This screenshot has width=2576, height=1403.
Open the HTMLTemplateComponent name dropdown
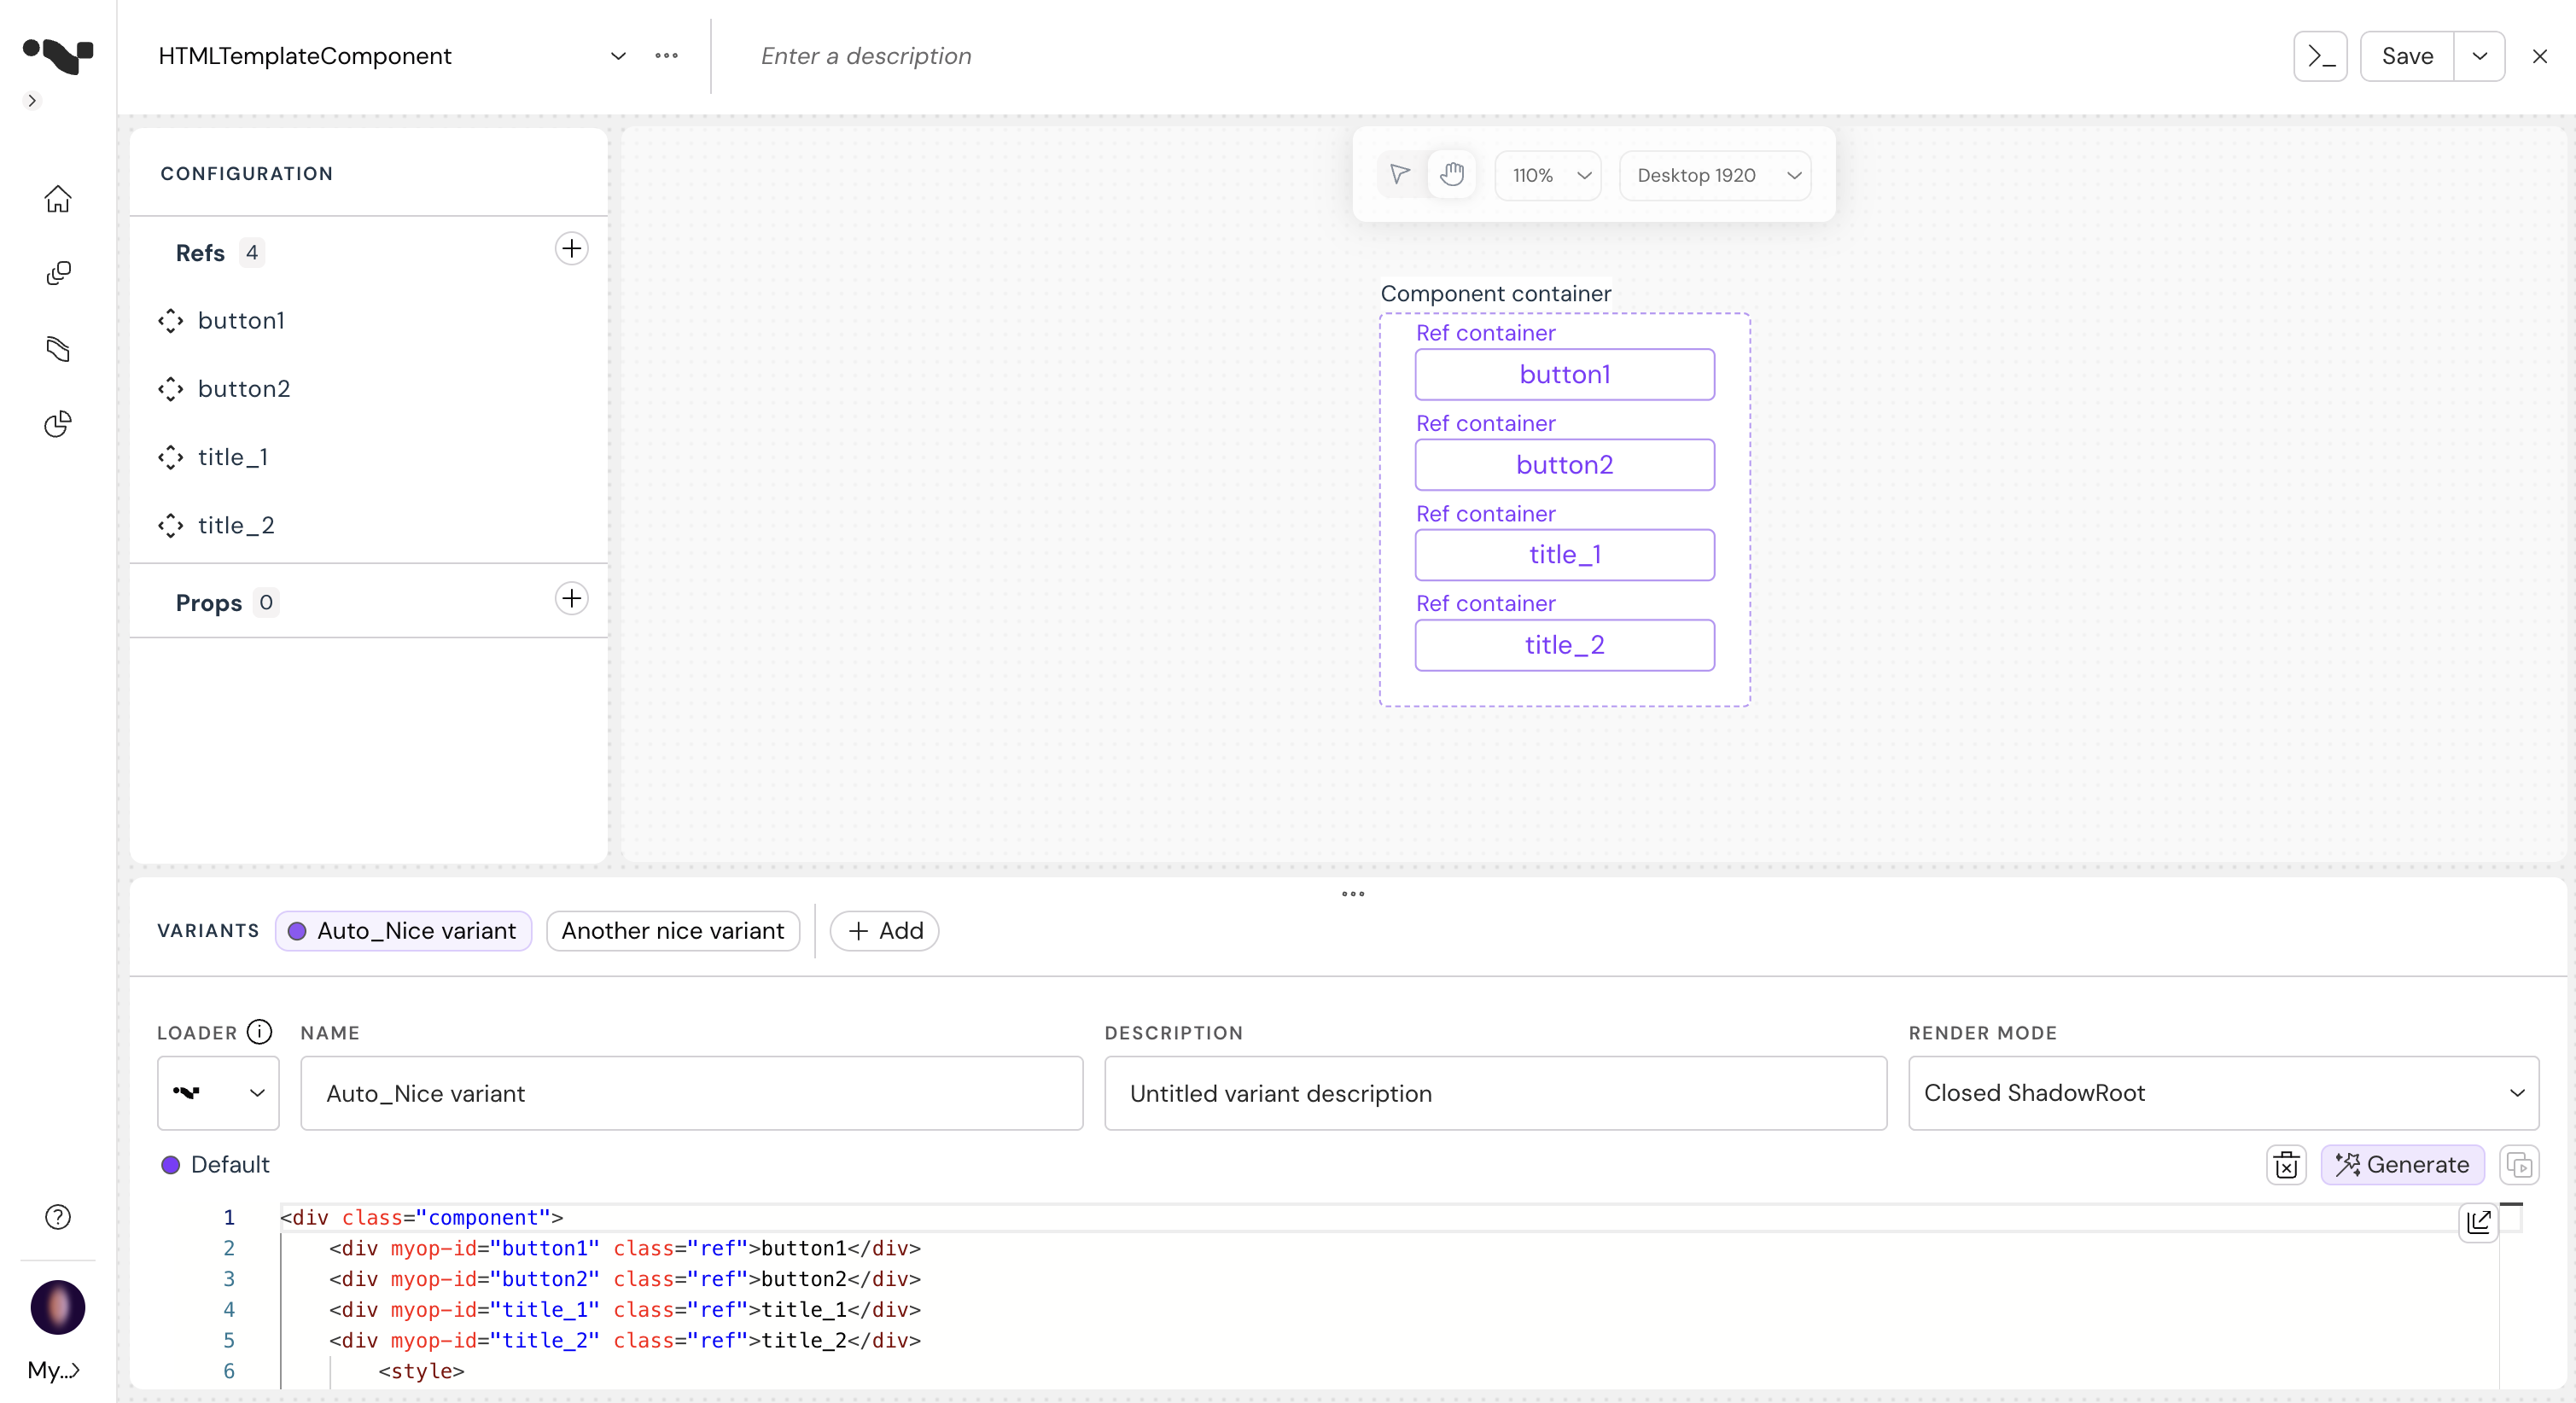pos(618,56)
